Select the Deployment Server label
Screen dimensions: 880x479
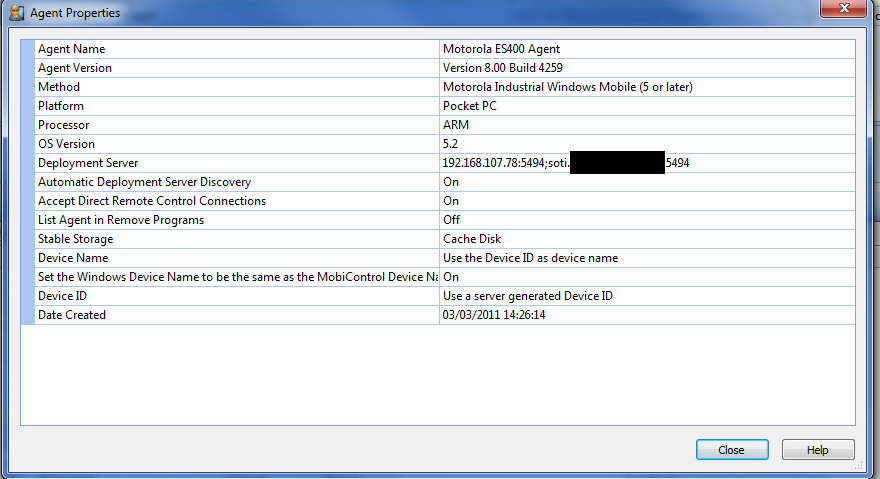[88, 163]
